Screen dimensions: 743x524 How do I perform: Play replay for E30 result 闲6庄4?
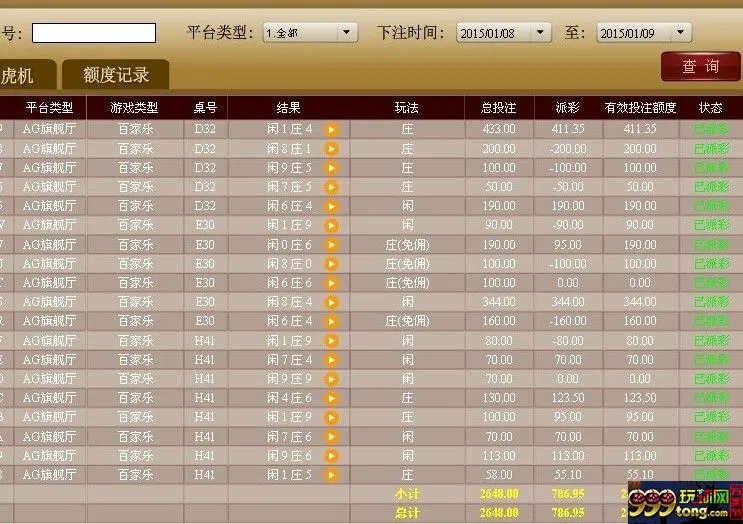pos(332,321)
